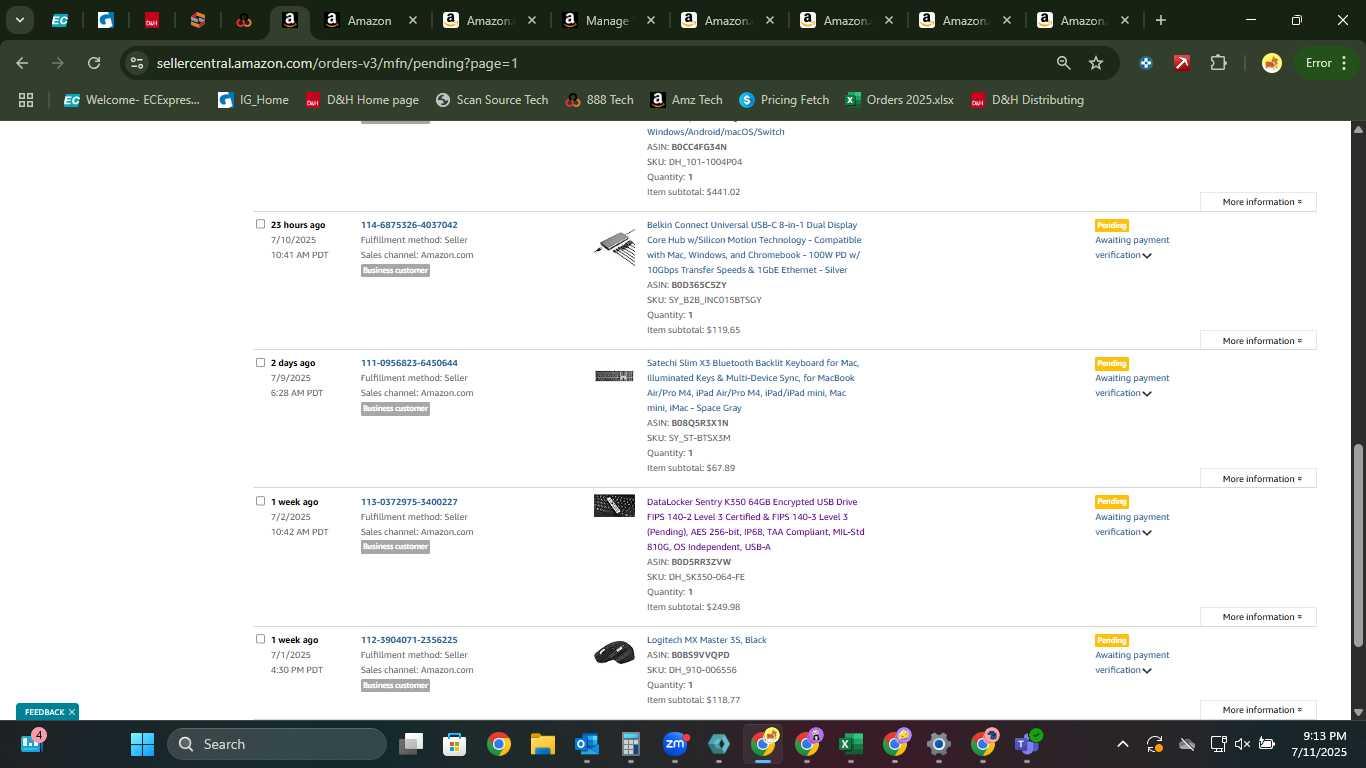Open order 113-0372975-3400227 link
Image resolution: width=1366 pixels, height=768 pixels.
pos(409,502)
